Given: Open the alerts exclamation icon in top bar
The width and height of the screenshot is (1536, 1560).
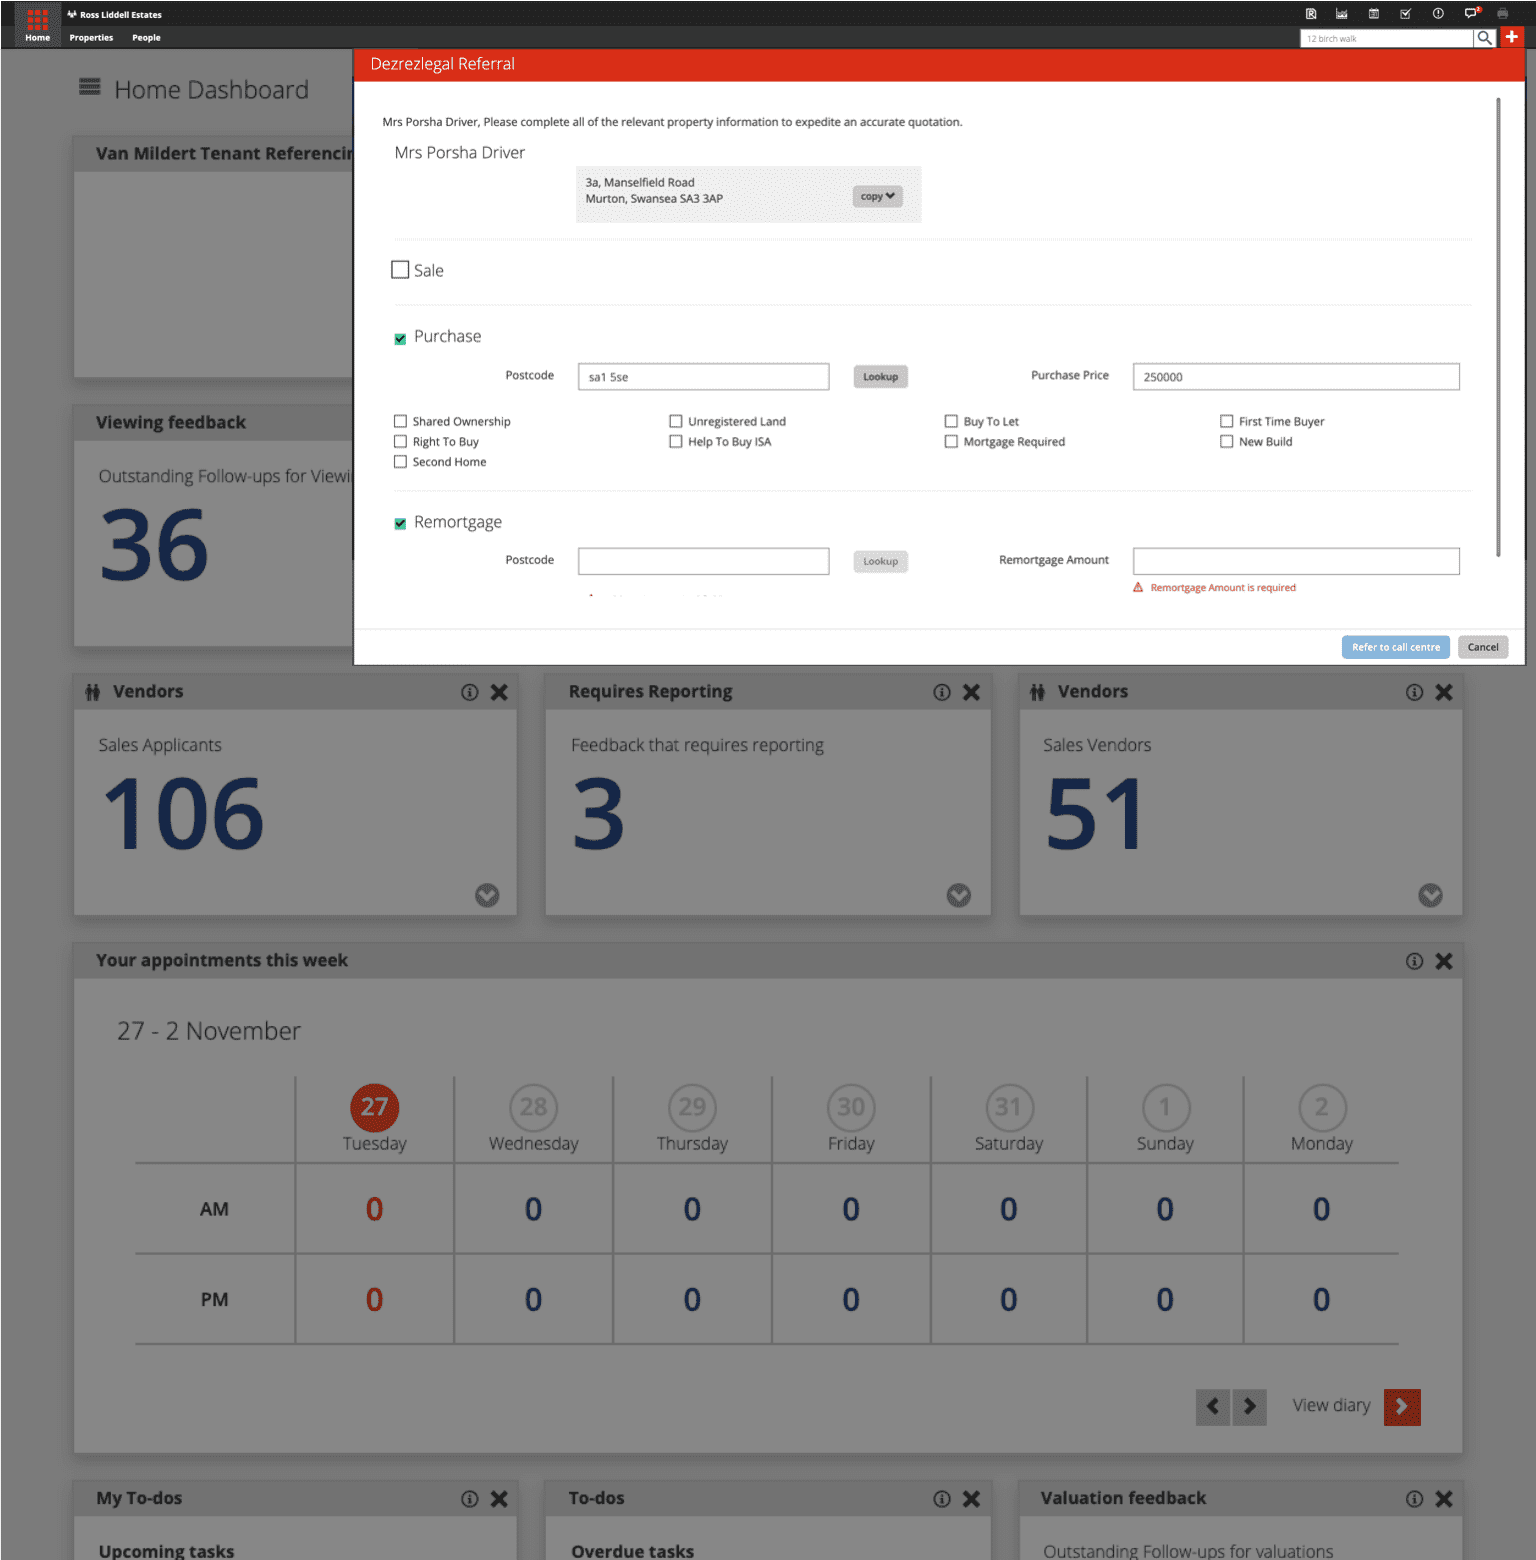Looking at the screenshot, I should click(1438, 14).
